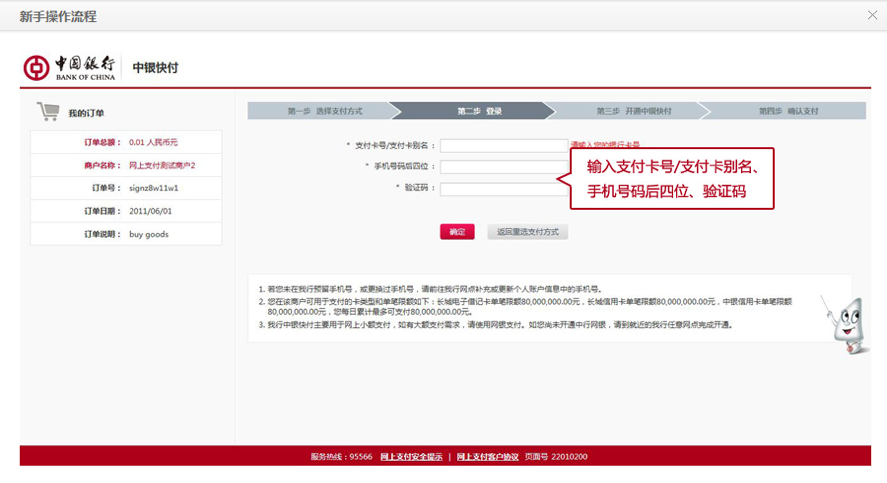Click the order amount 0.01 人民币元
This screenshot has width=887, height=483.
[153, 142]
